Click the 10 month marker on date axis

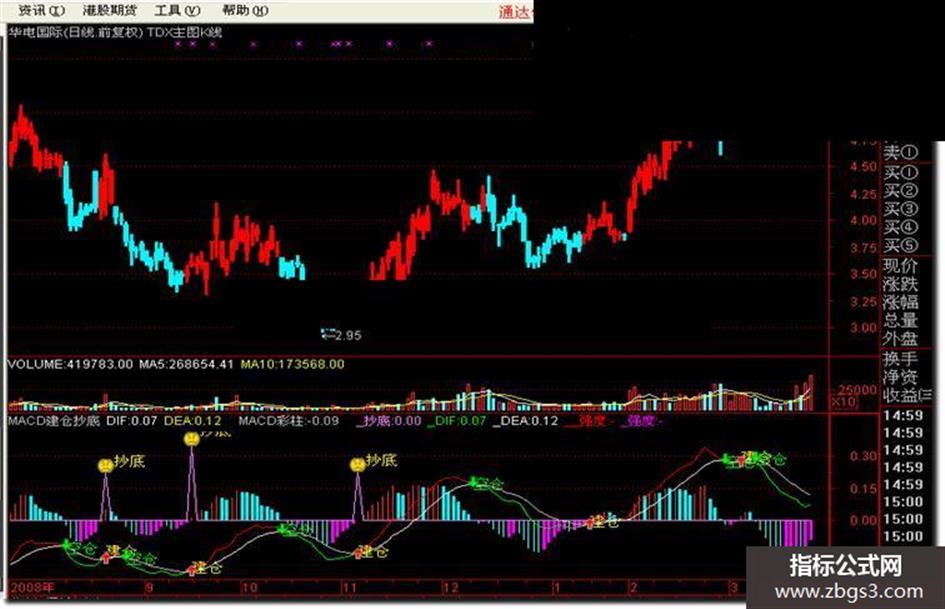tap(250, 587)
